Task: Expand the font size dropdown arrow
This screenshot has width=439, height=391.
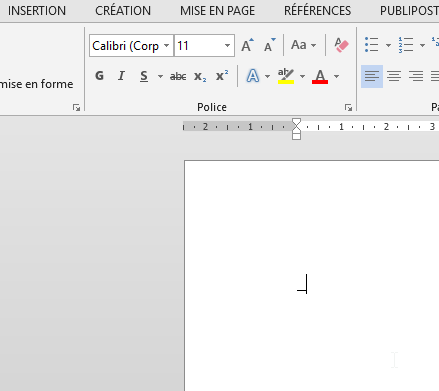Action: [227, 46]
